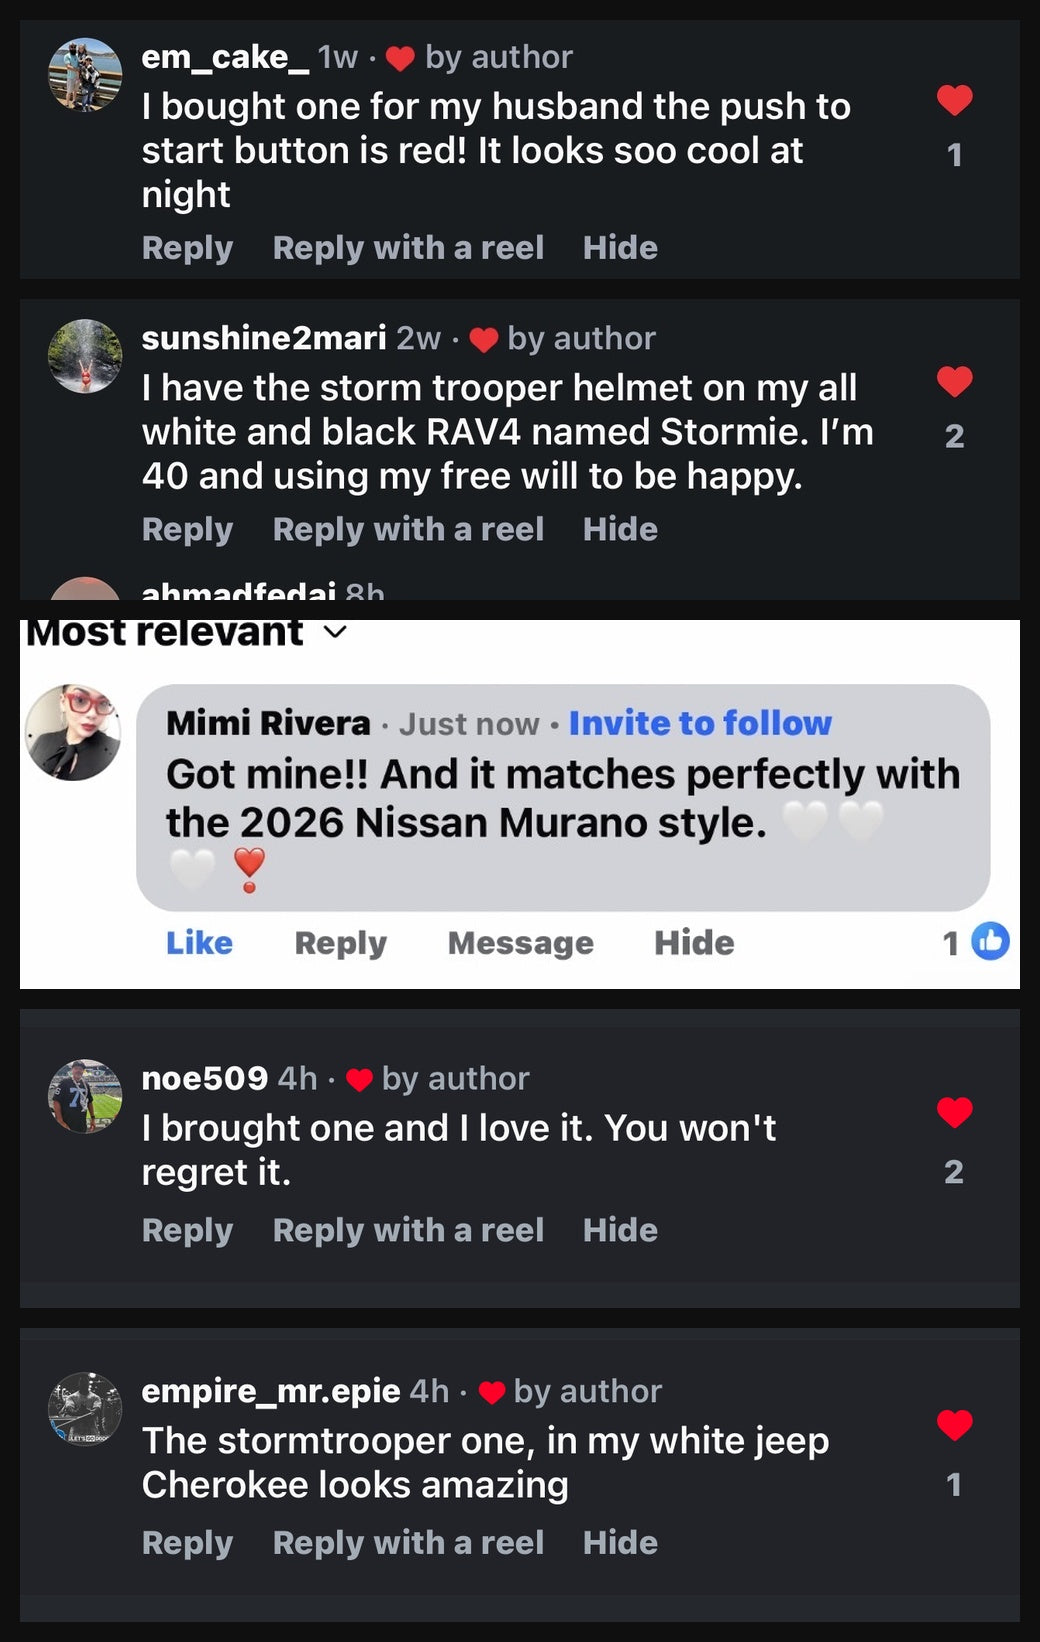View Mimi Rivera's profile photo
1040x1642 pixels.
coord(73,732)
